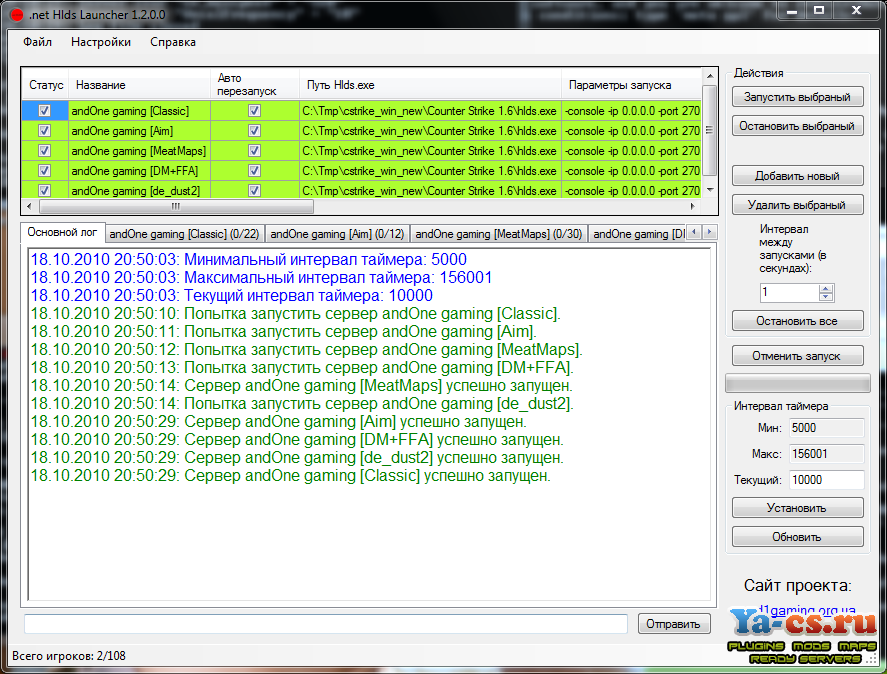The image size is (887, 674).
Task: Click Установить button
Action: coord(798,508)
